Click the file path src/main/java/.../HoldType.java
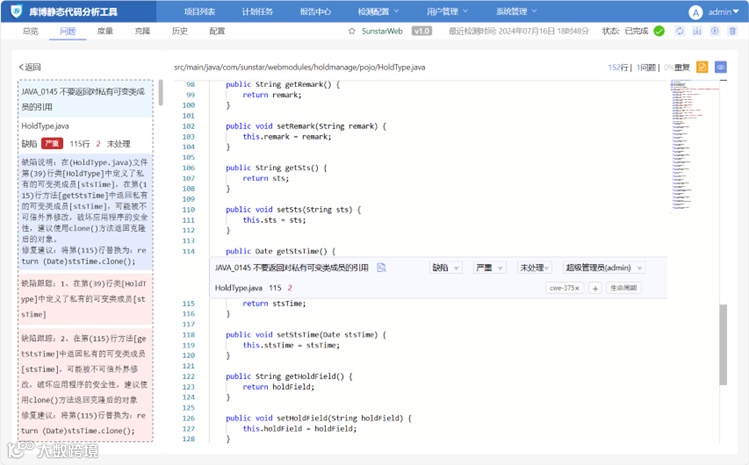The image size is (749, 465). [300, 67]
